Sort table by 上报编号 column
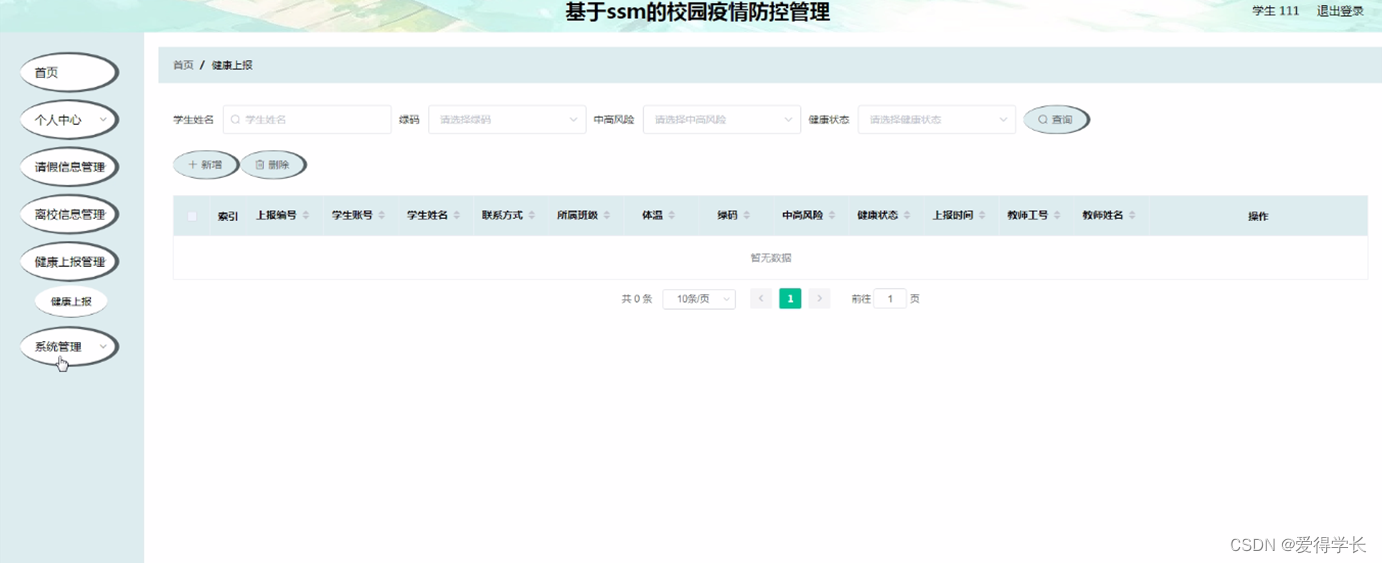The width and height of the screenshot is (1382, 563). (x=306, y=215)
